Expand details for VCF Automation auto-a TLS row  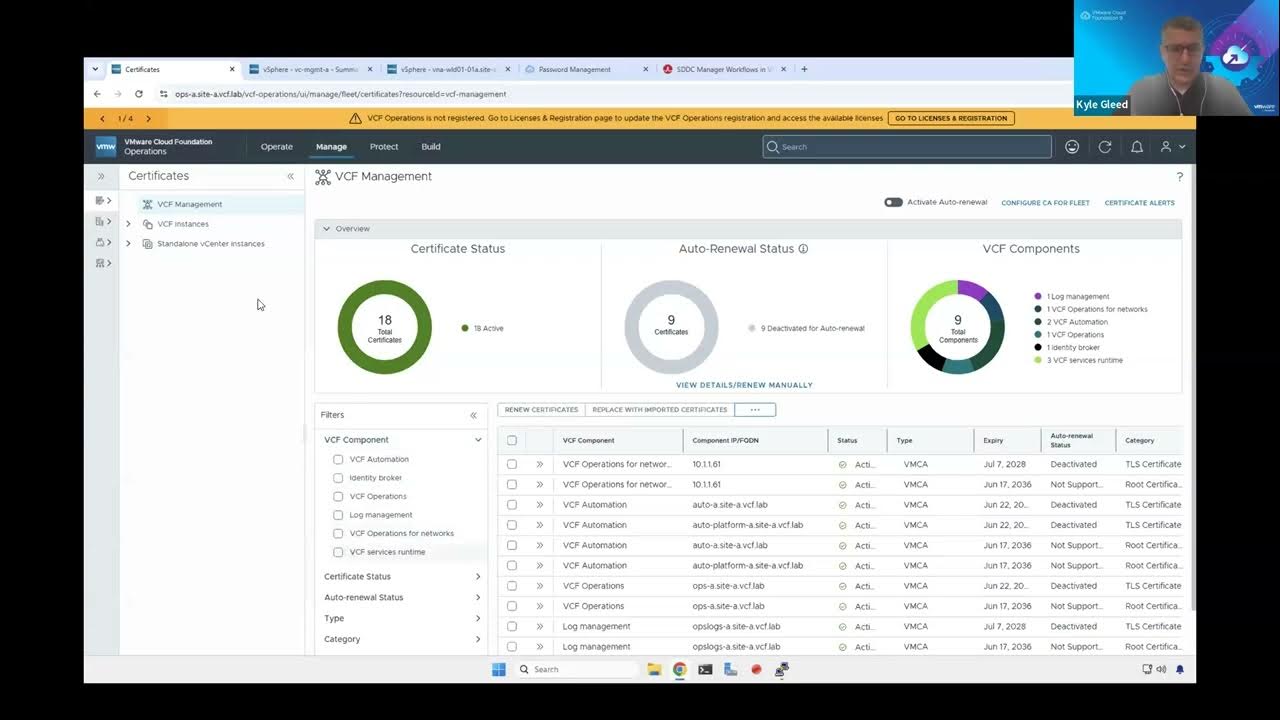[539, 505]
